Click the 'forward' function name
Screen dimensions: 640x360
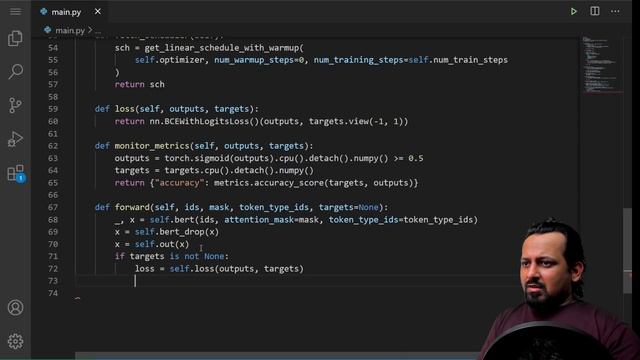(132, 207)
